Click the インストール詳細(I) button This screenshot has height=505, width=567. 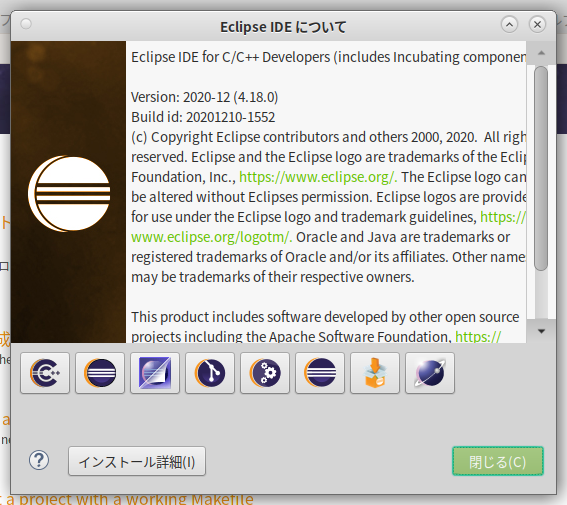click(137, 461)
